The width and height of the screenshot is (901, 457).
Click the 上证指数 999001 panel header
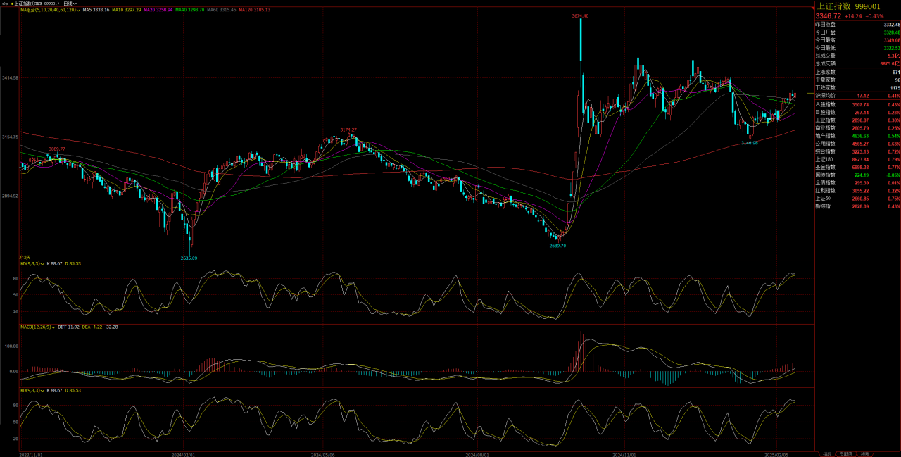tap(849, 6)
